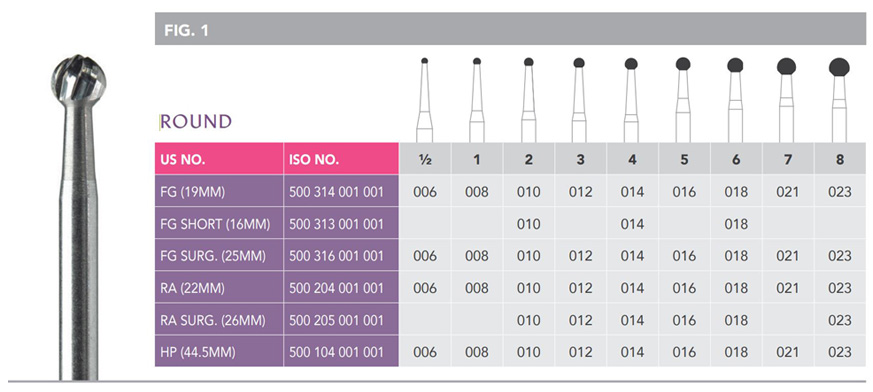
Task: Click the size 7 bur silhouette
Action: click(x=786, y=100)
